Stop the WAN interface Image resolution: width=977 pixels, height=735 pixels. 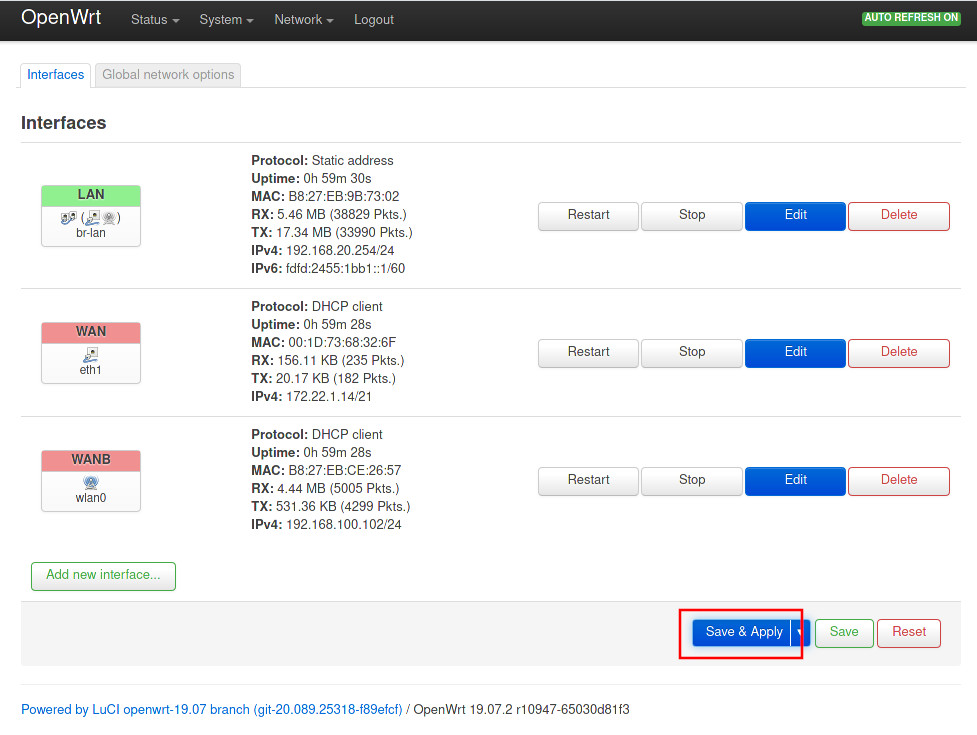pyautogui.click(x=692, y=353)
